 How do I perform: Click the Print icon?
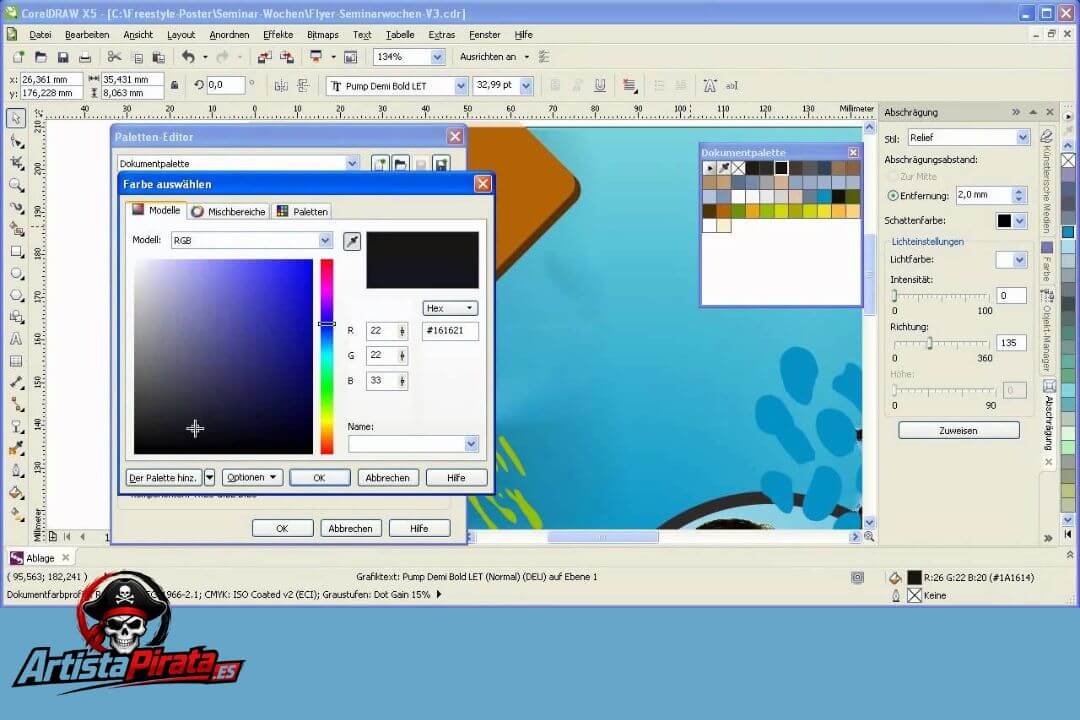85,57
